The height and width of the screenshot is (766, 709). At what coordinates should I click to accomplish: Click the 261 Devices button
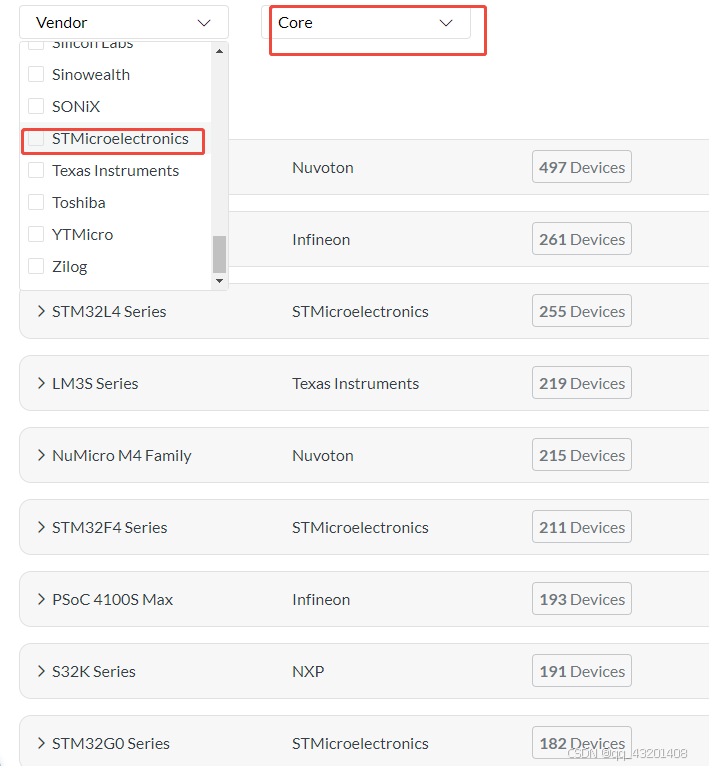[582, 239]
